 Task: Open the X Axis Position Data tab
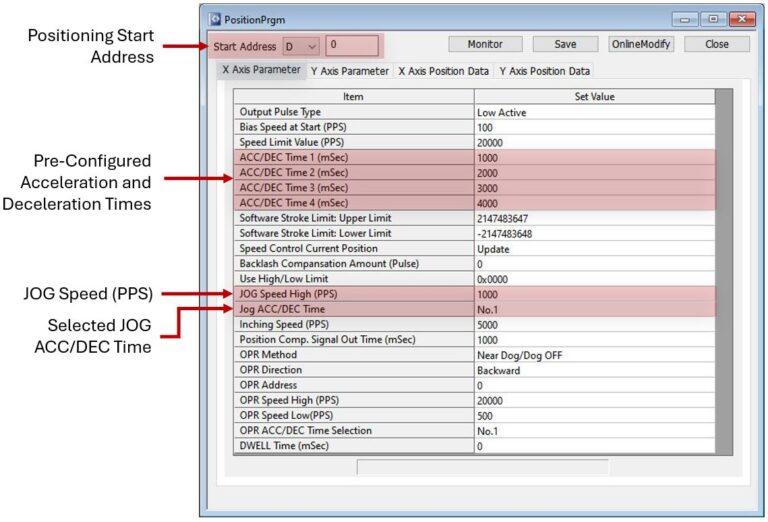pos(443,71)
